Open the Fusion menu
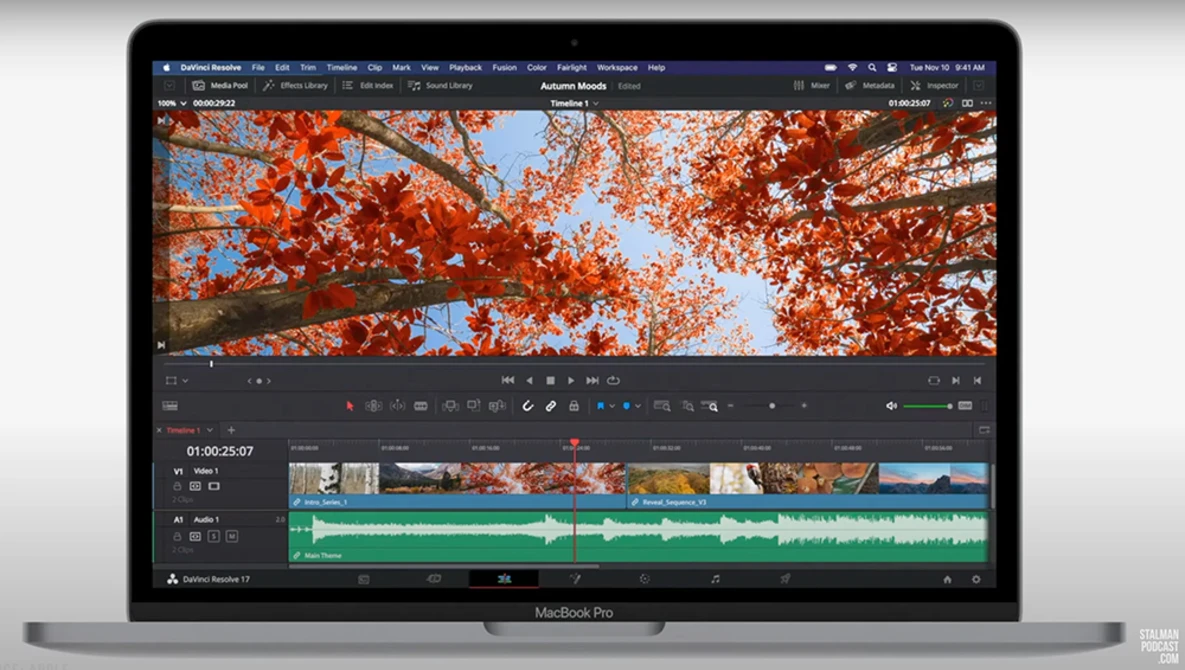Screen dimensions: 1185x670 [504, 67]
